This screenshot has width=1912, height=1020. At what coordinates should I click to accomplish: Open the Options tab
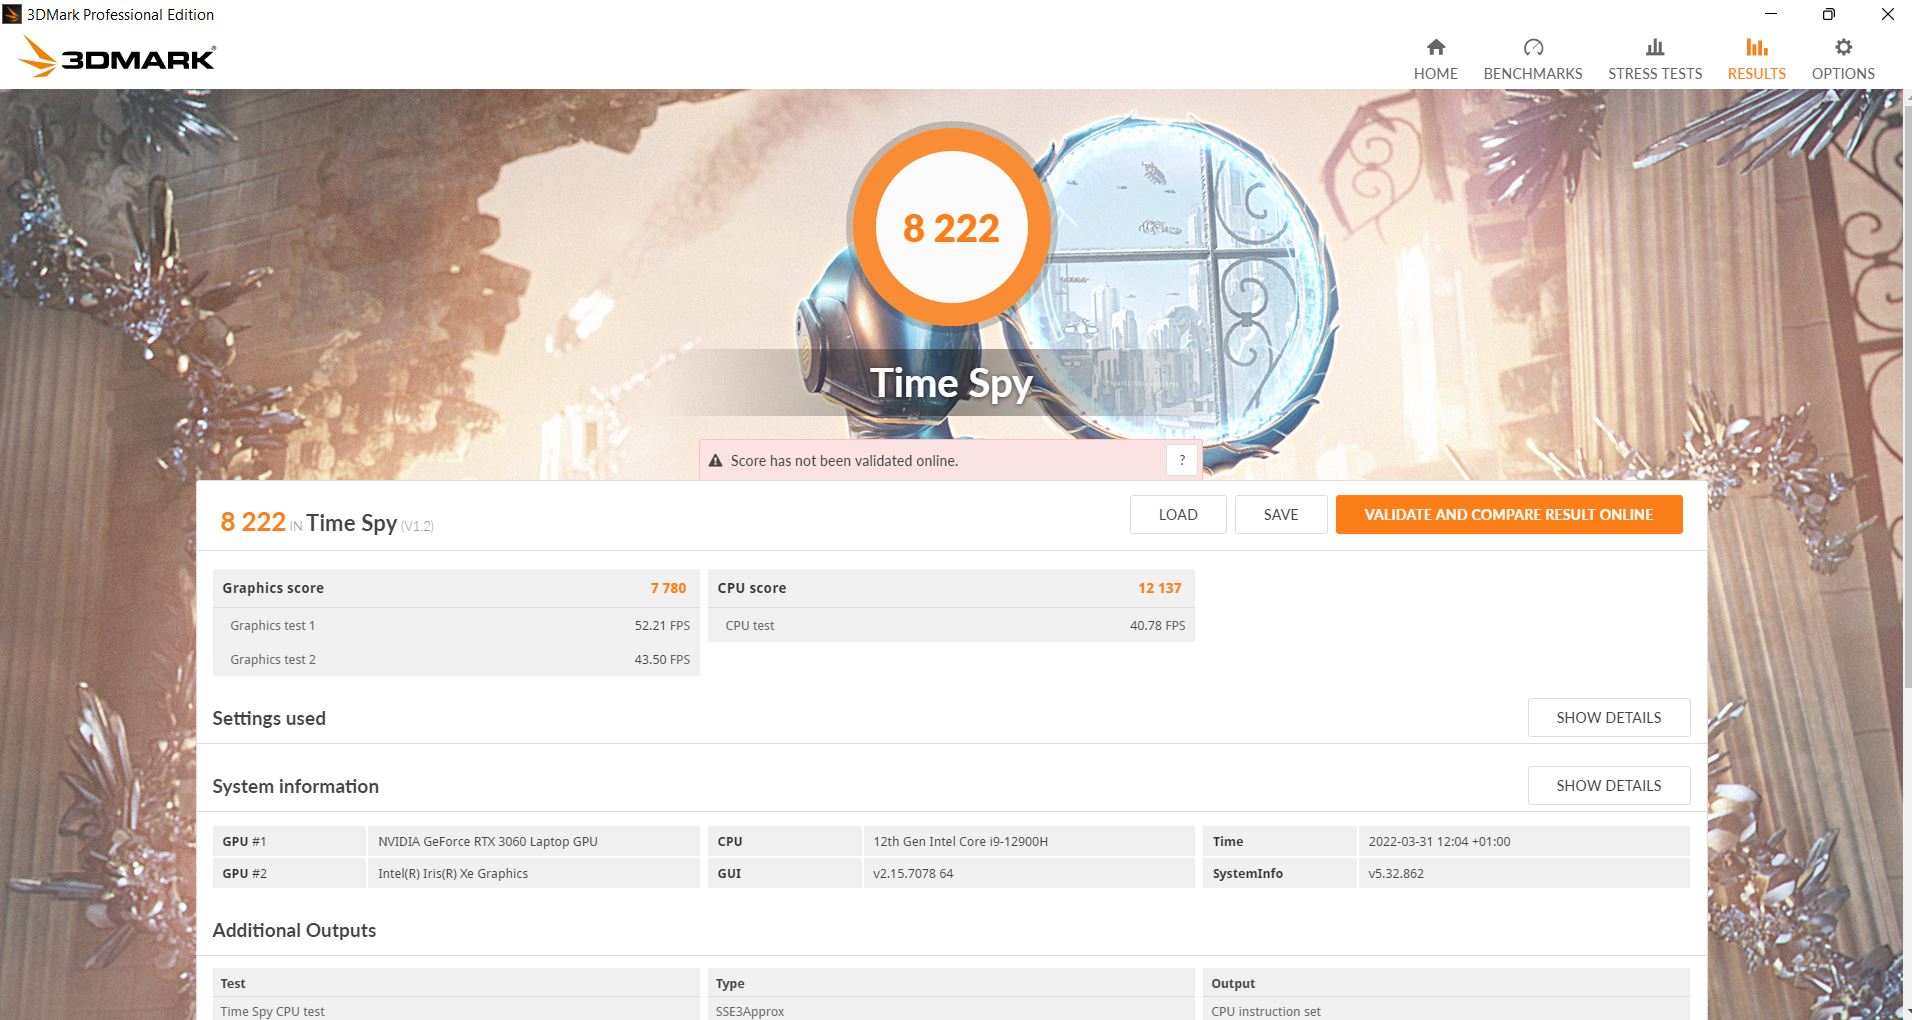(1842, 59)
